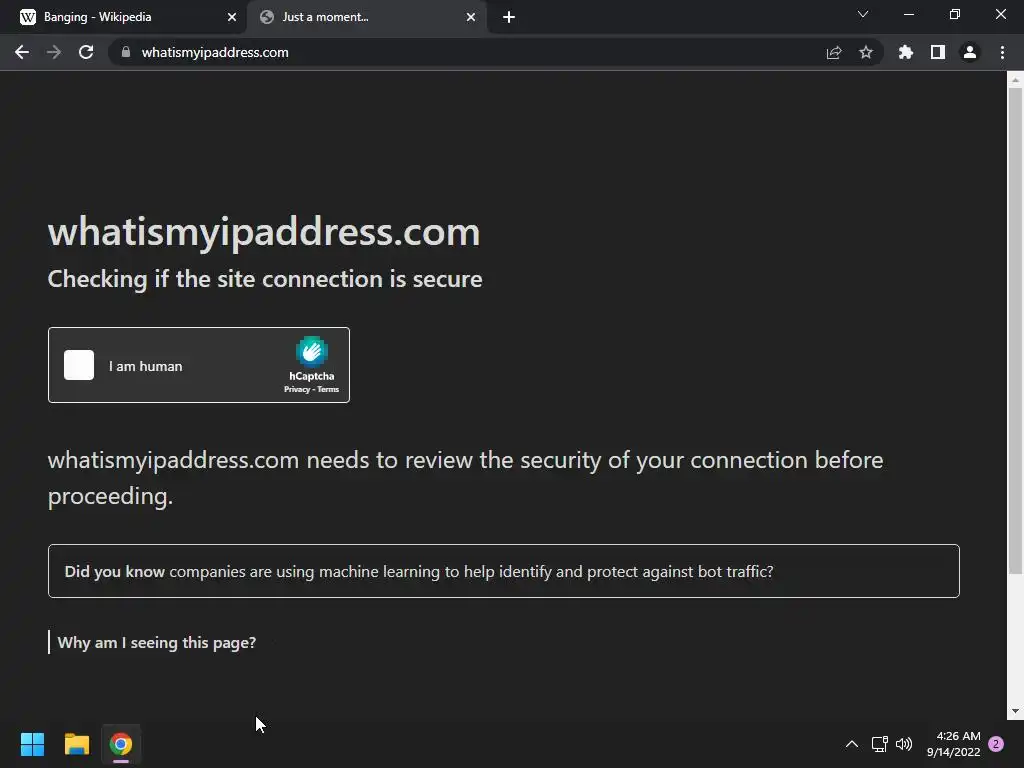Open the hCaptcha Terms link
This screenshot has height=768, width=1024.
pos(328,389)
